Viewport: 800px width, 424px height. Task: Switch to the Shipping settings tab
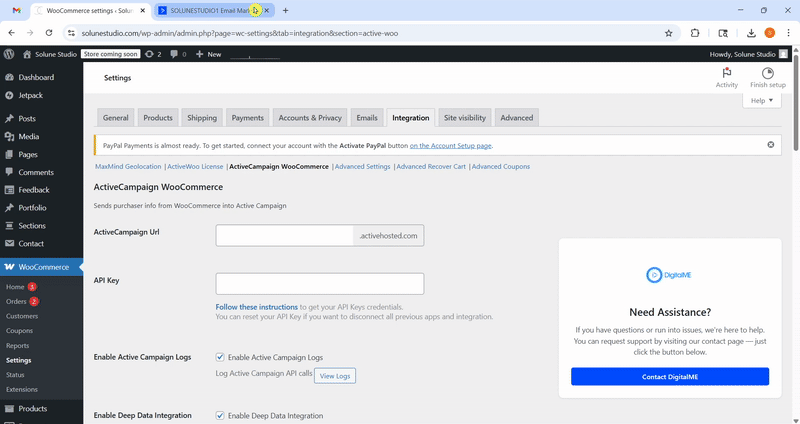tap(202, 117)
